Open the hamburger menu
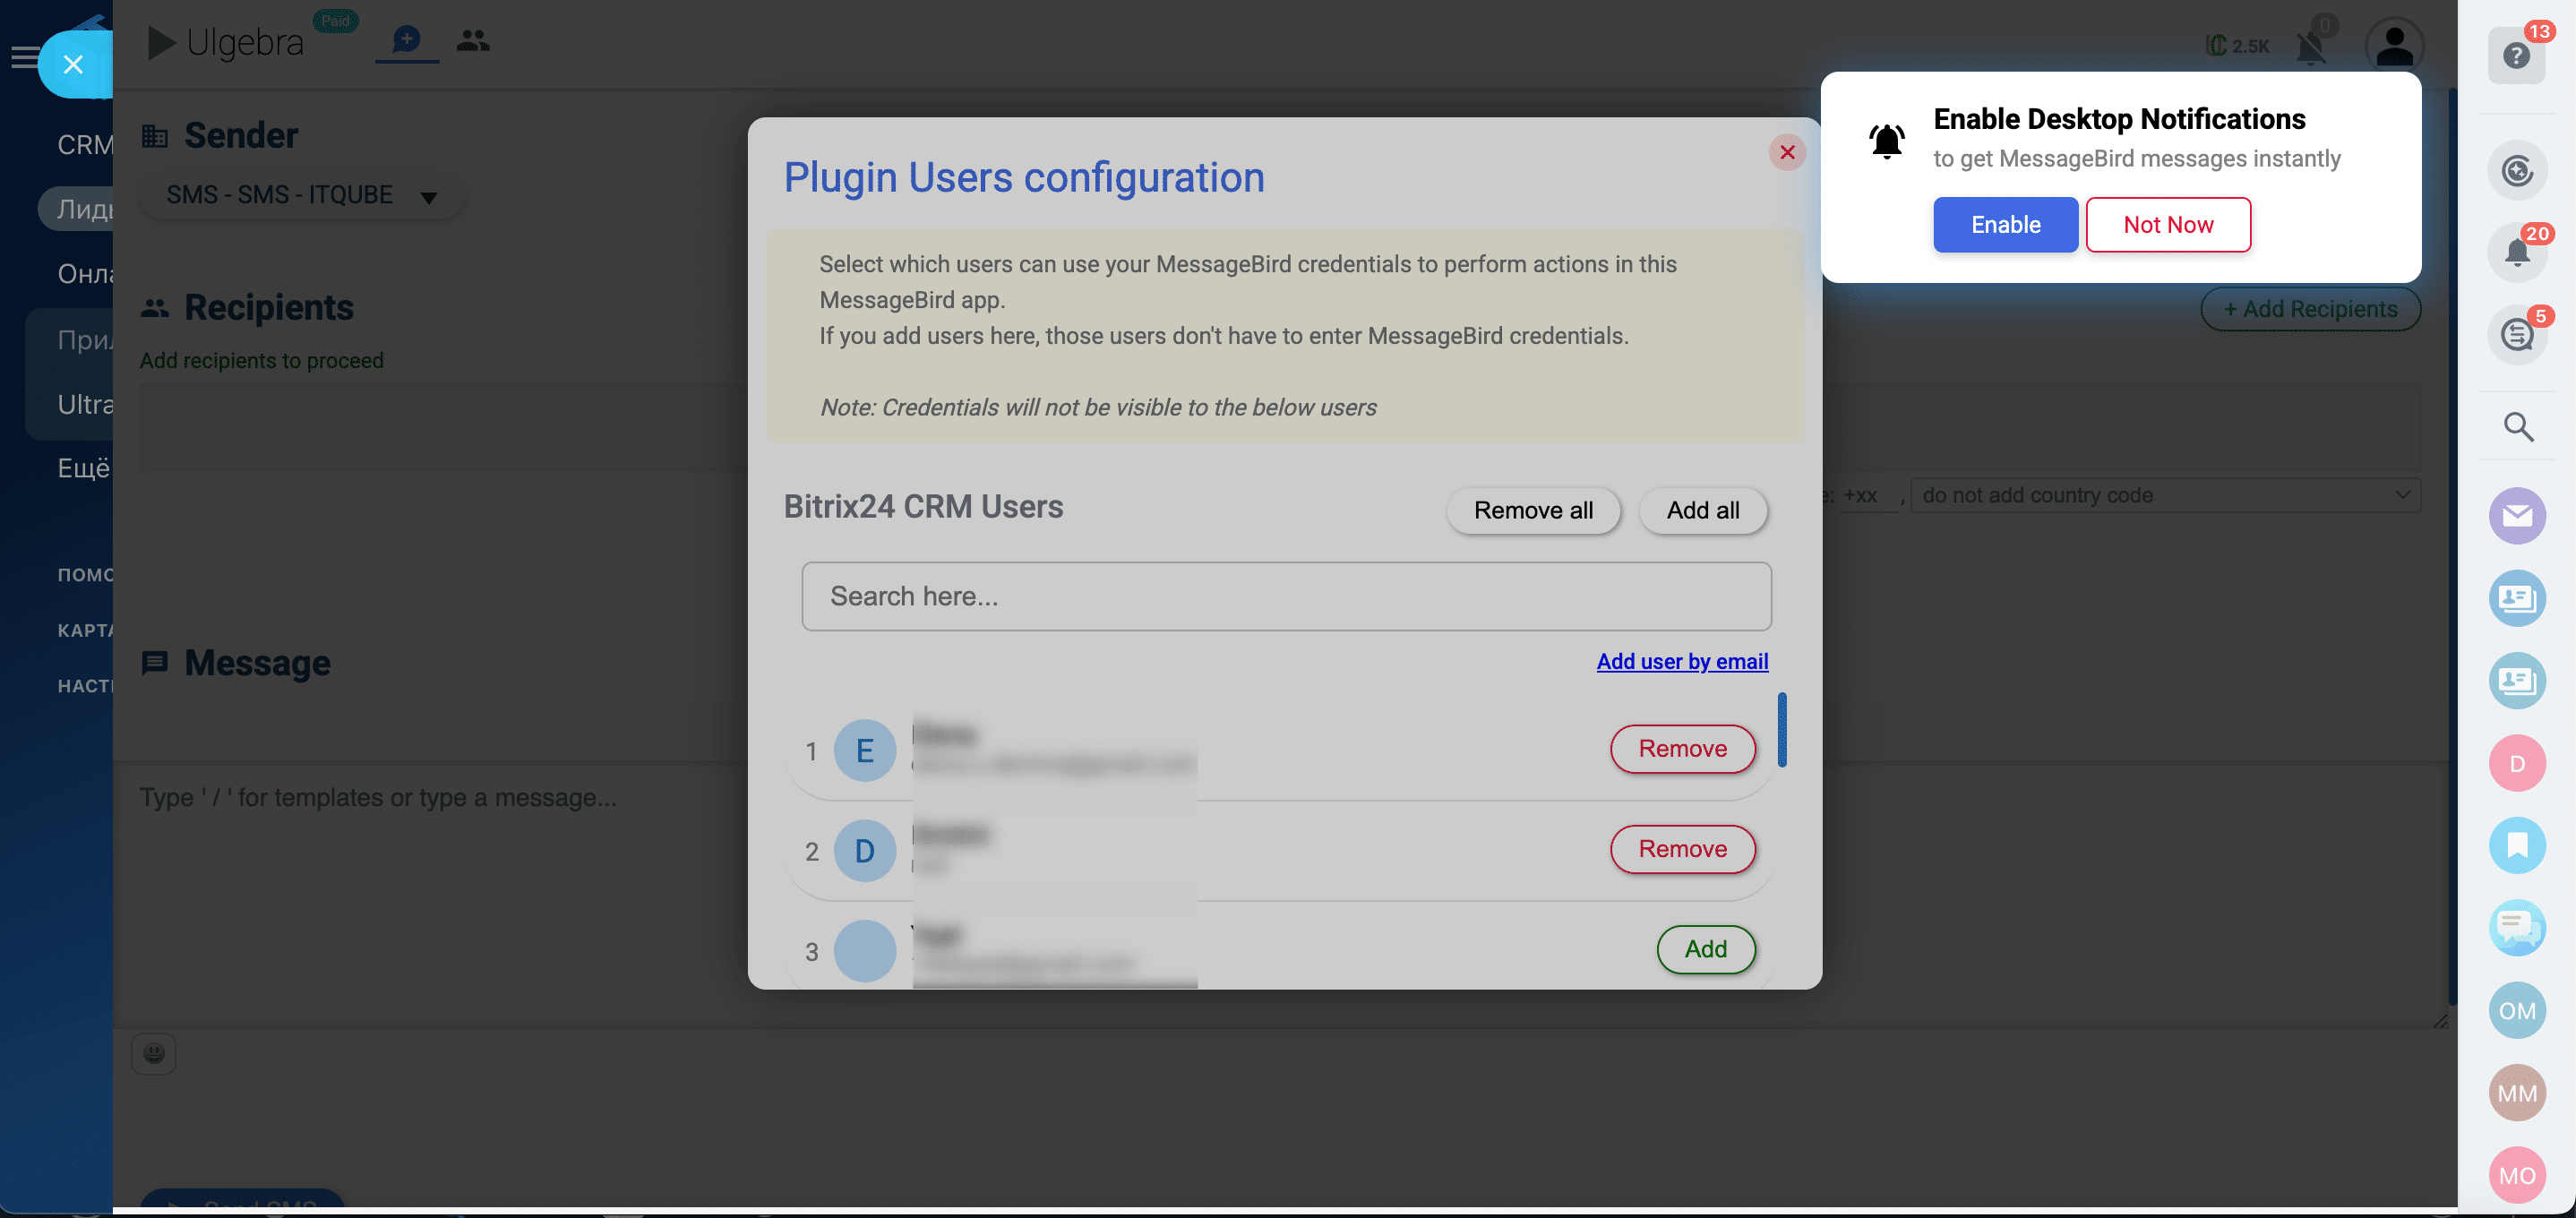Screen dimensions: 2576x1218 23,58
